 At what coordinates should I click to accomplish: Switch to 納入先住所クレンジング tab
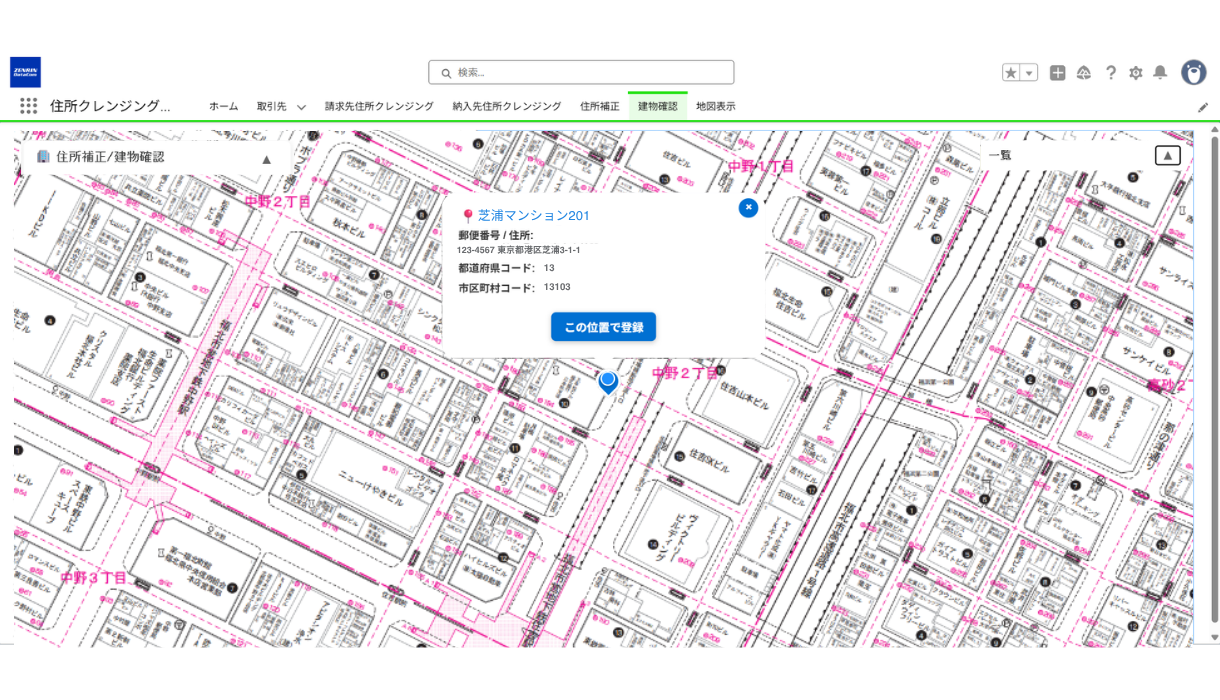507,106
